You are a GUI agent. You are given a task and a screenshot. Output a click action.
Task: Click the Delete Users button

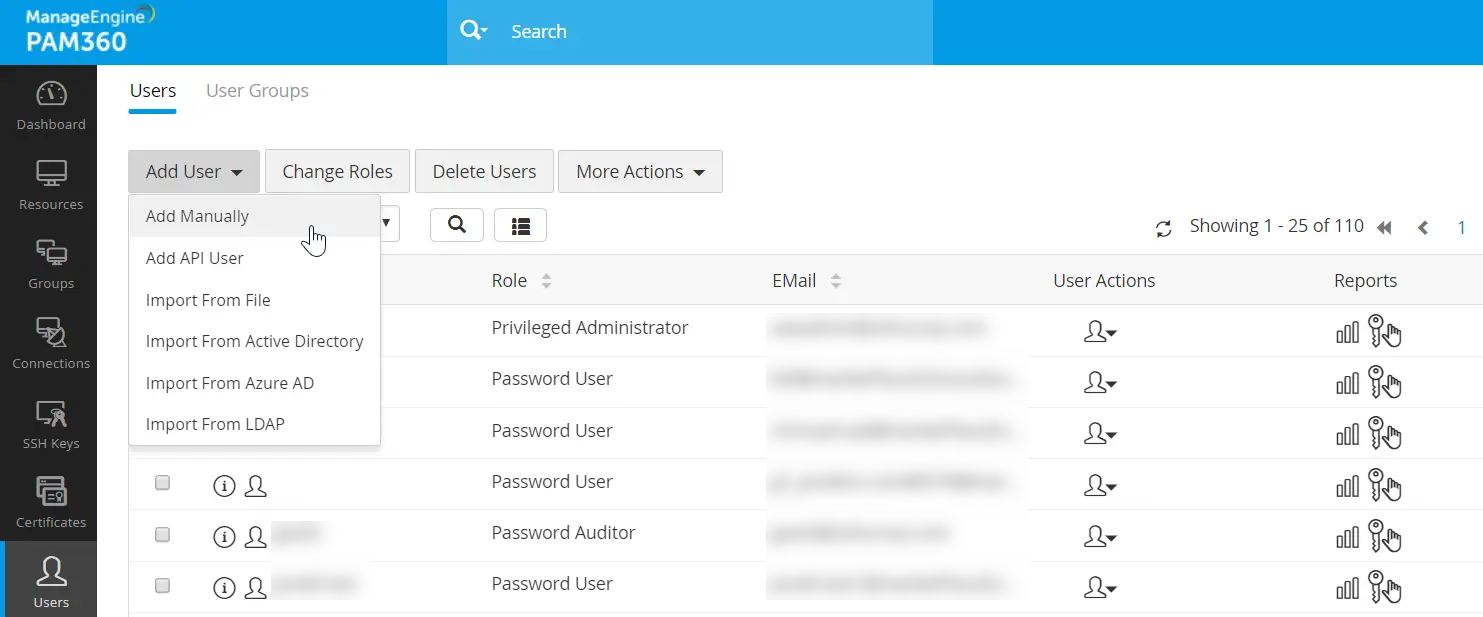tap(484, 172)
